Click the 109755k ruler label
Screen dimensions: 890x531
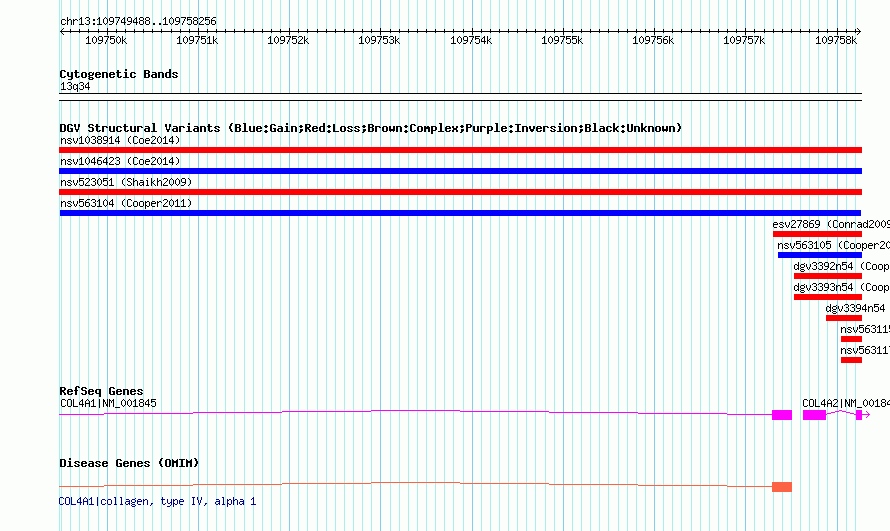click(562, 40)
